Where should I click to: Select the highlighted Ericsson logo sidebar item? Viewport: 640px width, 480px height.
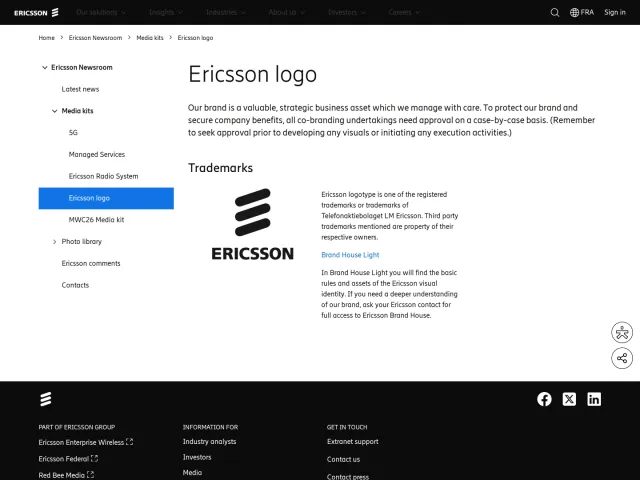pyautogui.click(x=106, y=198)
